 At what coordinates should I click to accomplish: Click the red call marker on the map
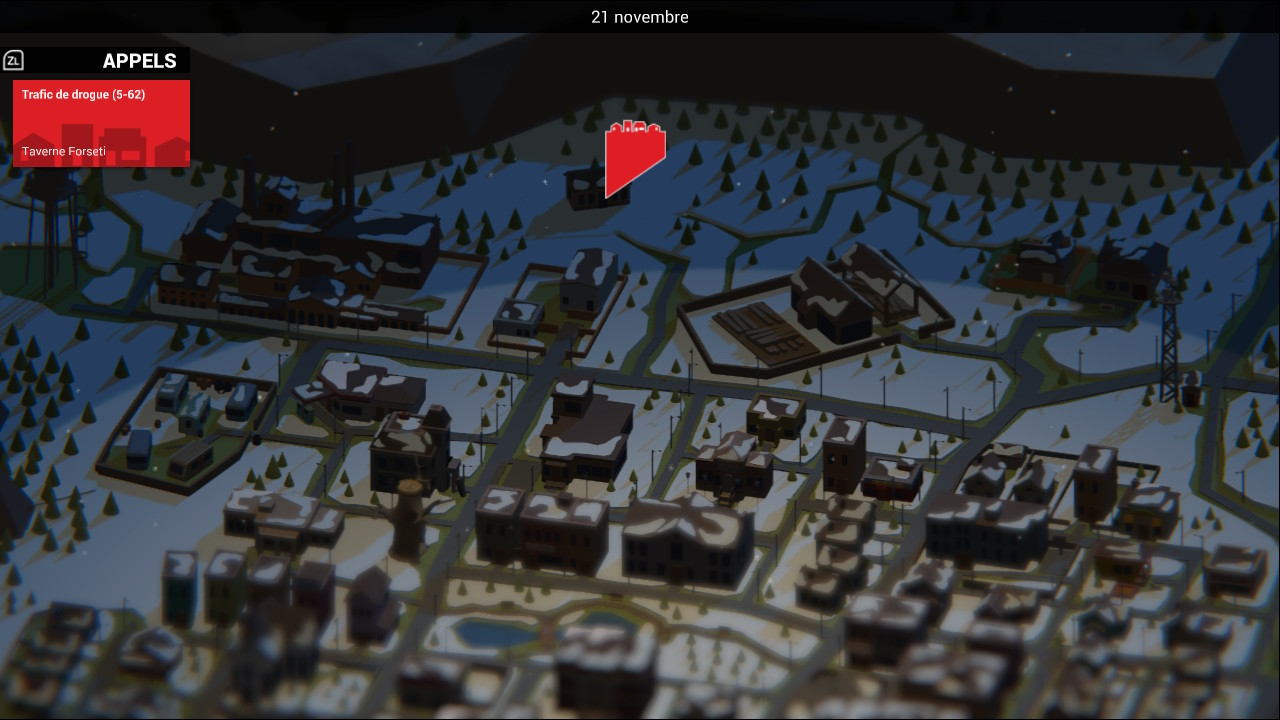click(x=635, y=158)
